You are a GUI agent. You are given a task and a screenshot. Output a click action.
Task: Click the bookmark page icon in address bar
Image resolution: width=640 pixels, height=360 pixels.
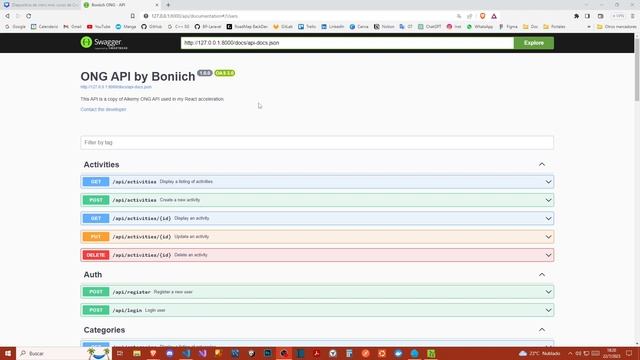pyautogui.click(x=133, y=16)
